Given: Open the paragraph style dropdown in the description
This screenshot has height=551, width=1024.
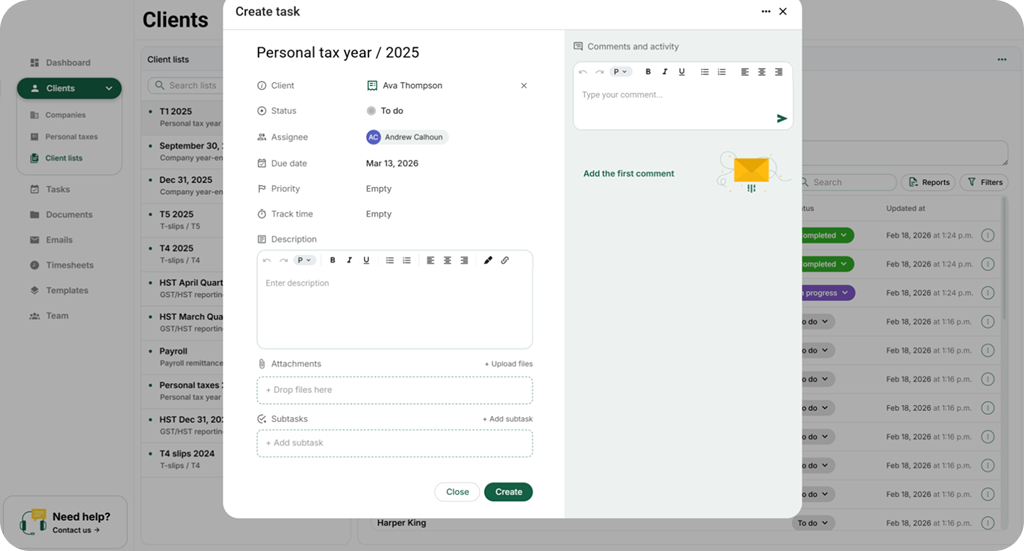Looking at the screenshot, I should [x=304, y=260].
